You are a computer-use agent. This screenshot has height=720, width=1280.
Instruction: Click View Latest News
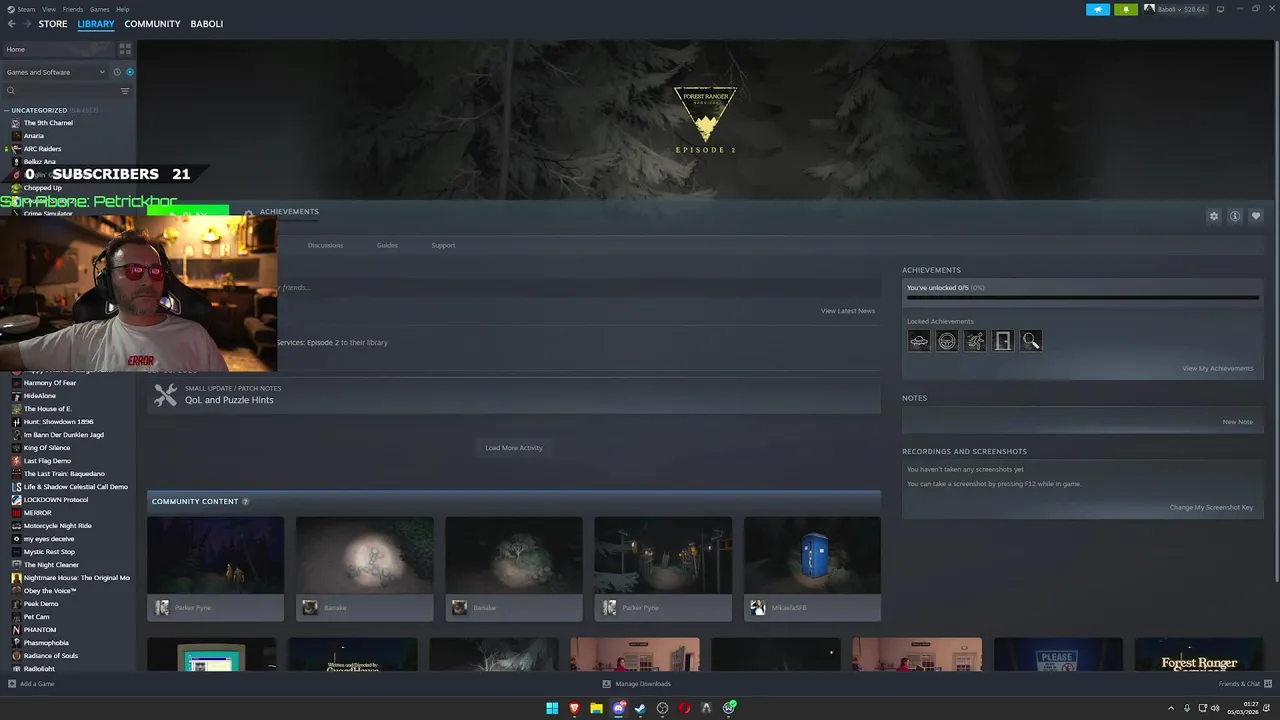(848, 311)
